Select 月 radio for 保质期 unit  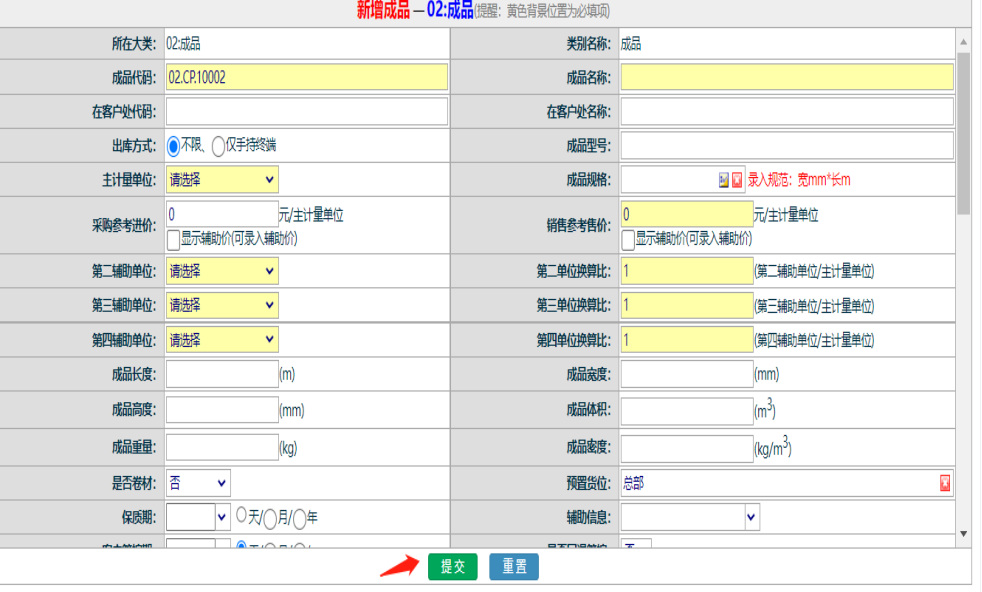tap(270, 517)
